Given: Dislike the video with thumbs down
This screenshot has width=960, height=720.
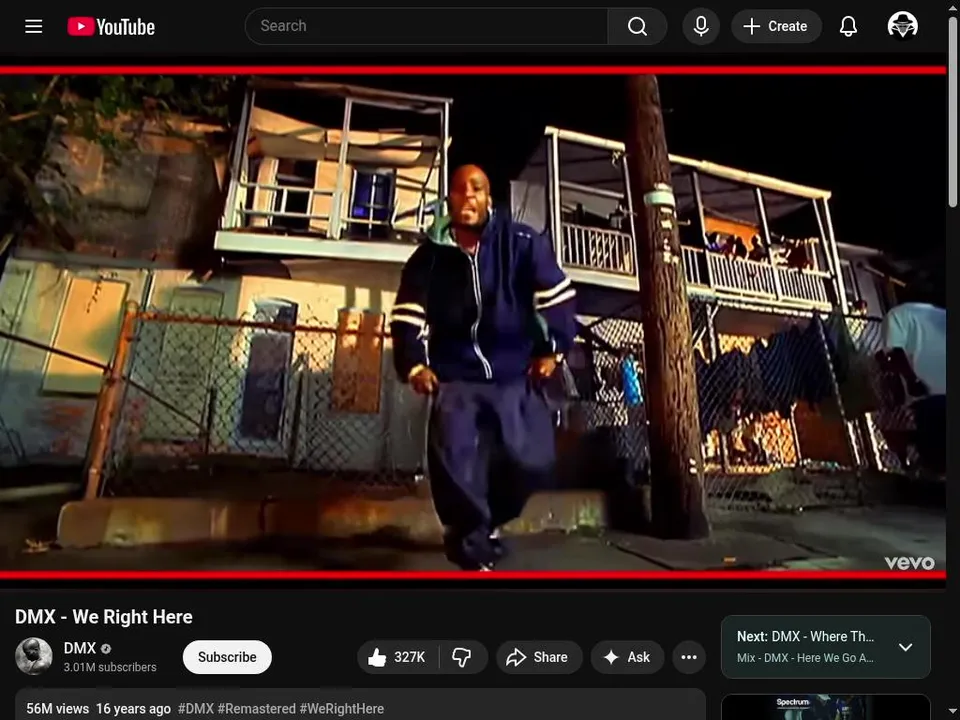Looking at the screenshot, I should [x=462, y=657].
